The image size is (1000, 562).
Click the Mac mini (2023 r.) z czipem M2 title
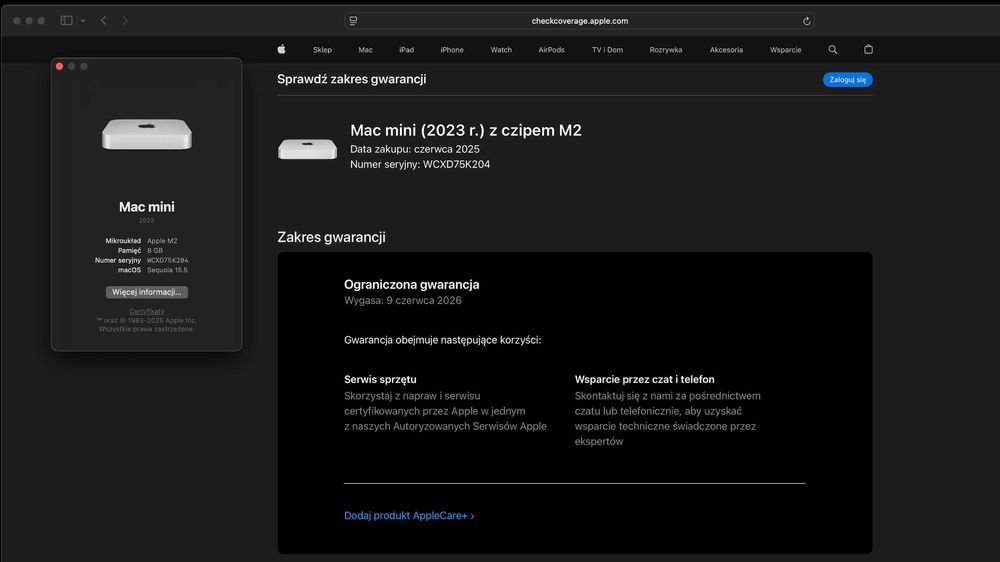coord(466,130)
